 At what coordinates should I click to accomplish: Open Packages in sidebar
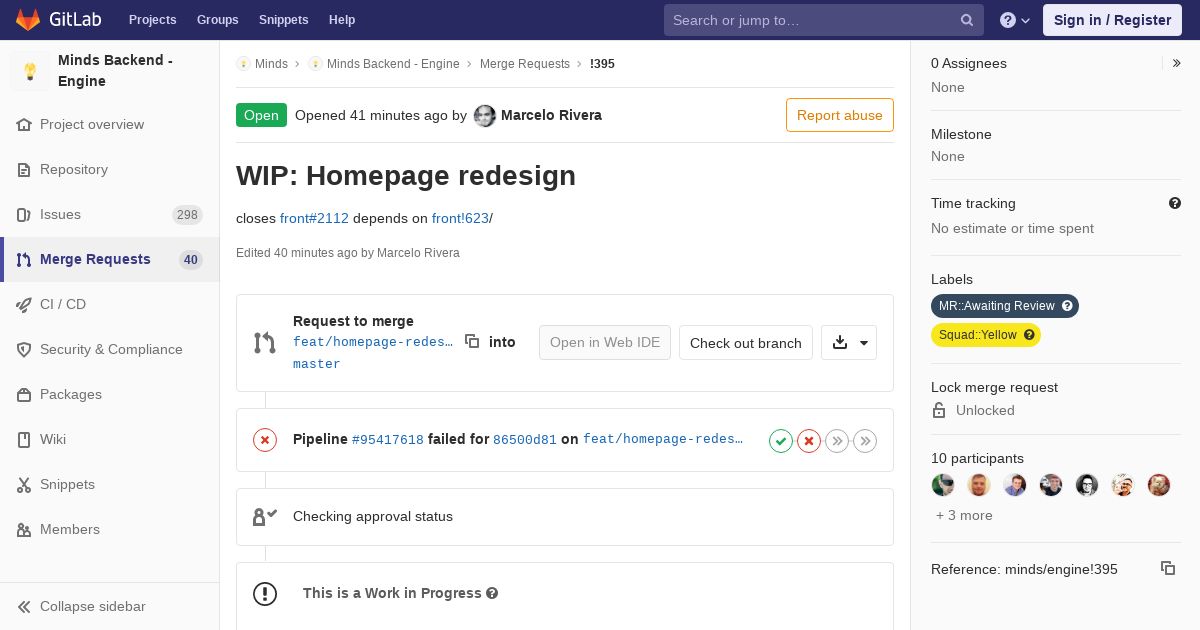(x=109, y=394)
